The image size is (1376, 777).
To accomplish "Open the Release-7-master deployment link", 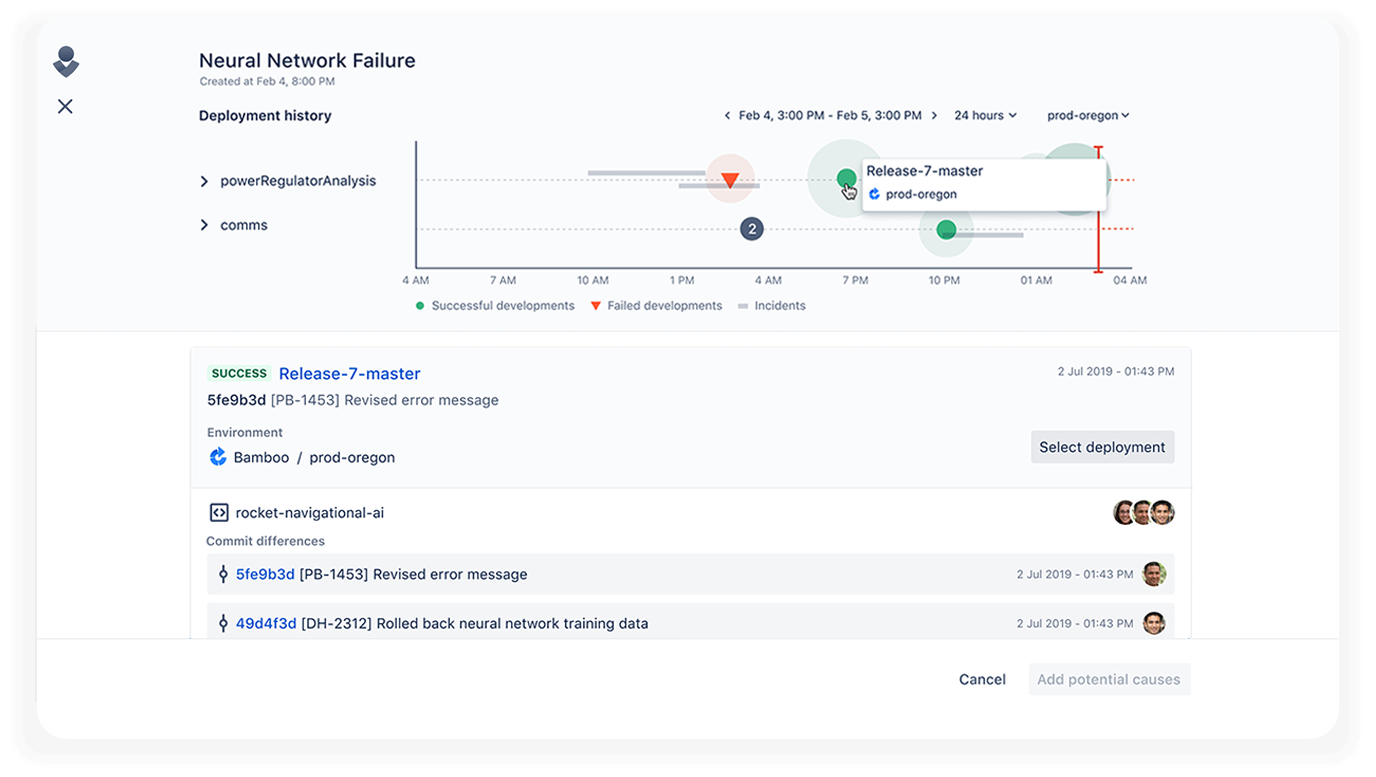I will [349, 373].
